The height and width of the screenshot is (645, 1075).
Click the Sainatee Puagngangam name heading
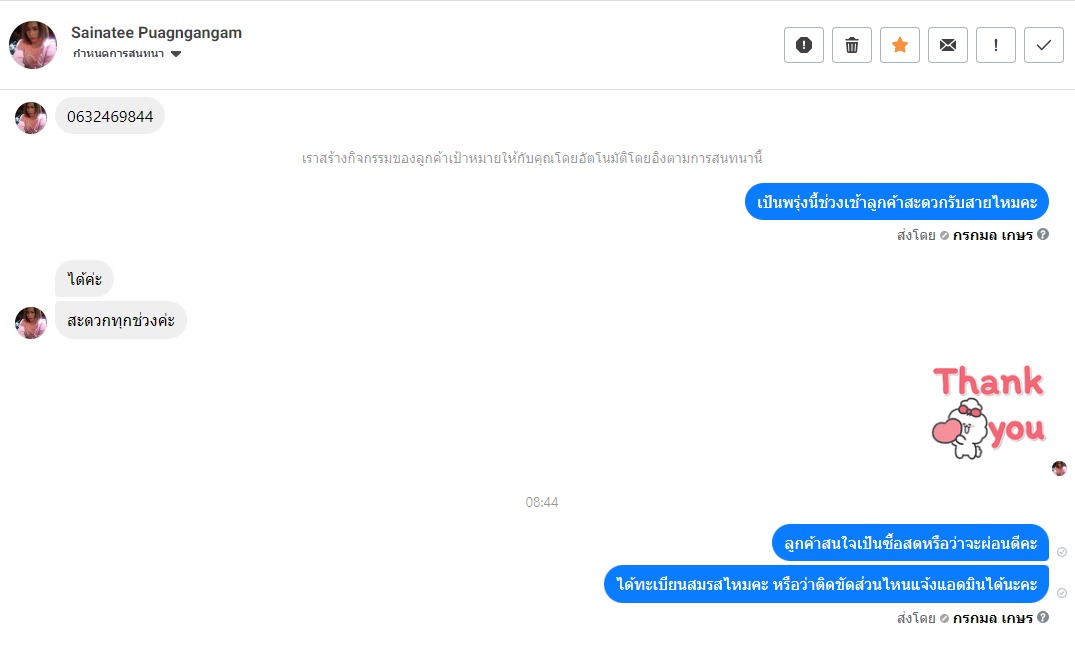tap(156, 33)
